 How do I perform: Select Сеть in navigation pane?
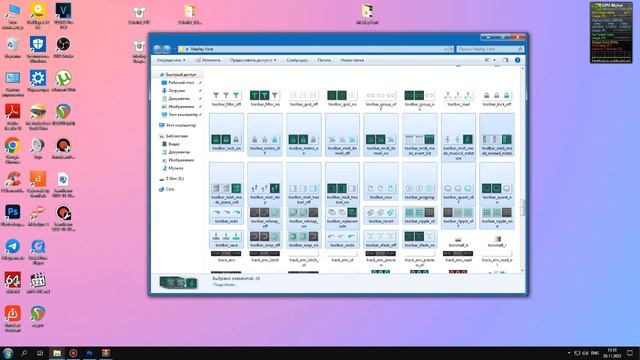[167, 189]
